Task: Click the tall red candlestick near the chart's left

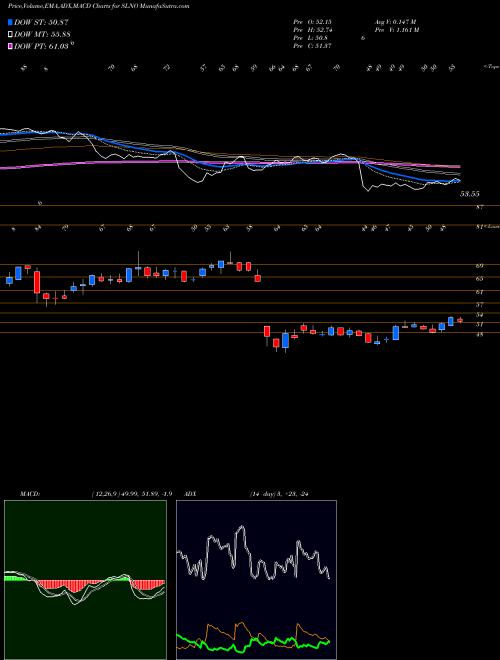Action: click(37, 282)
